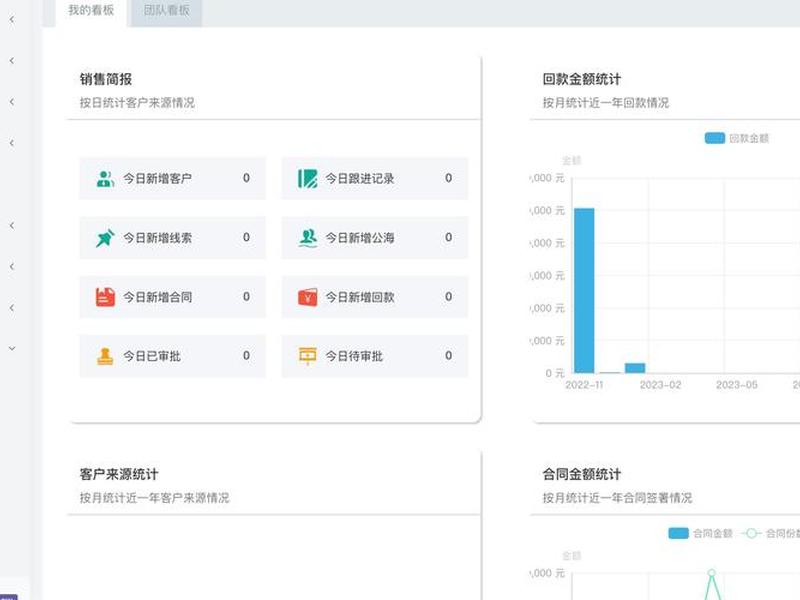The image size is (800, 600).
Task: Click the 0 count in 今日待审批 card
Action: [x=448, y=356]
